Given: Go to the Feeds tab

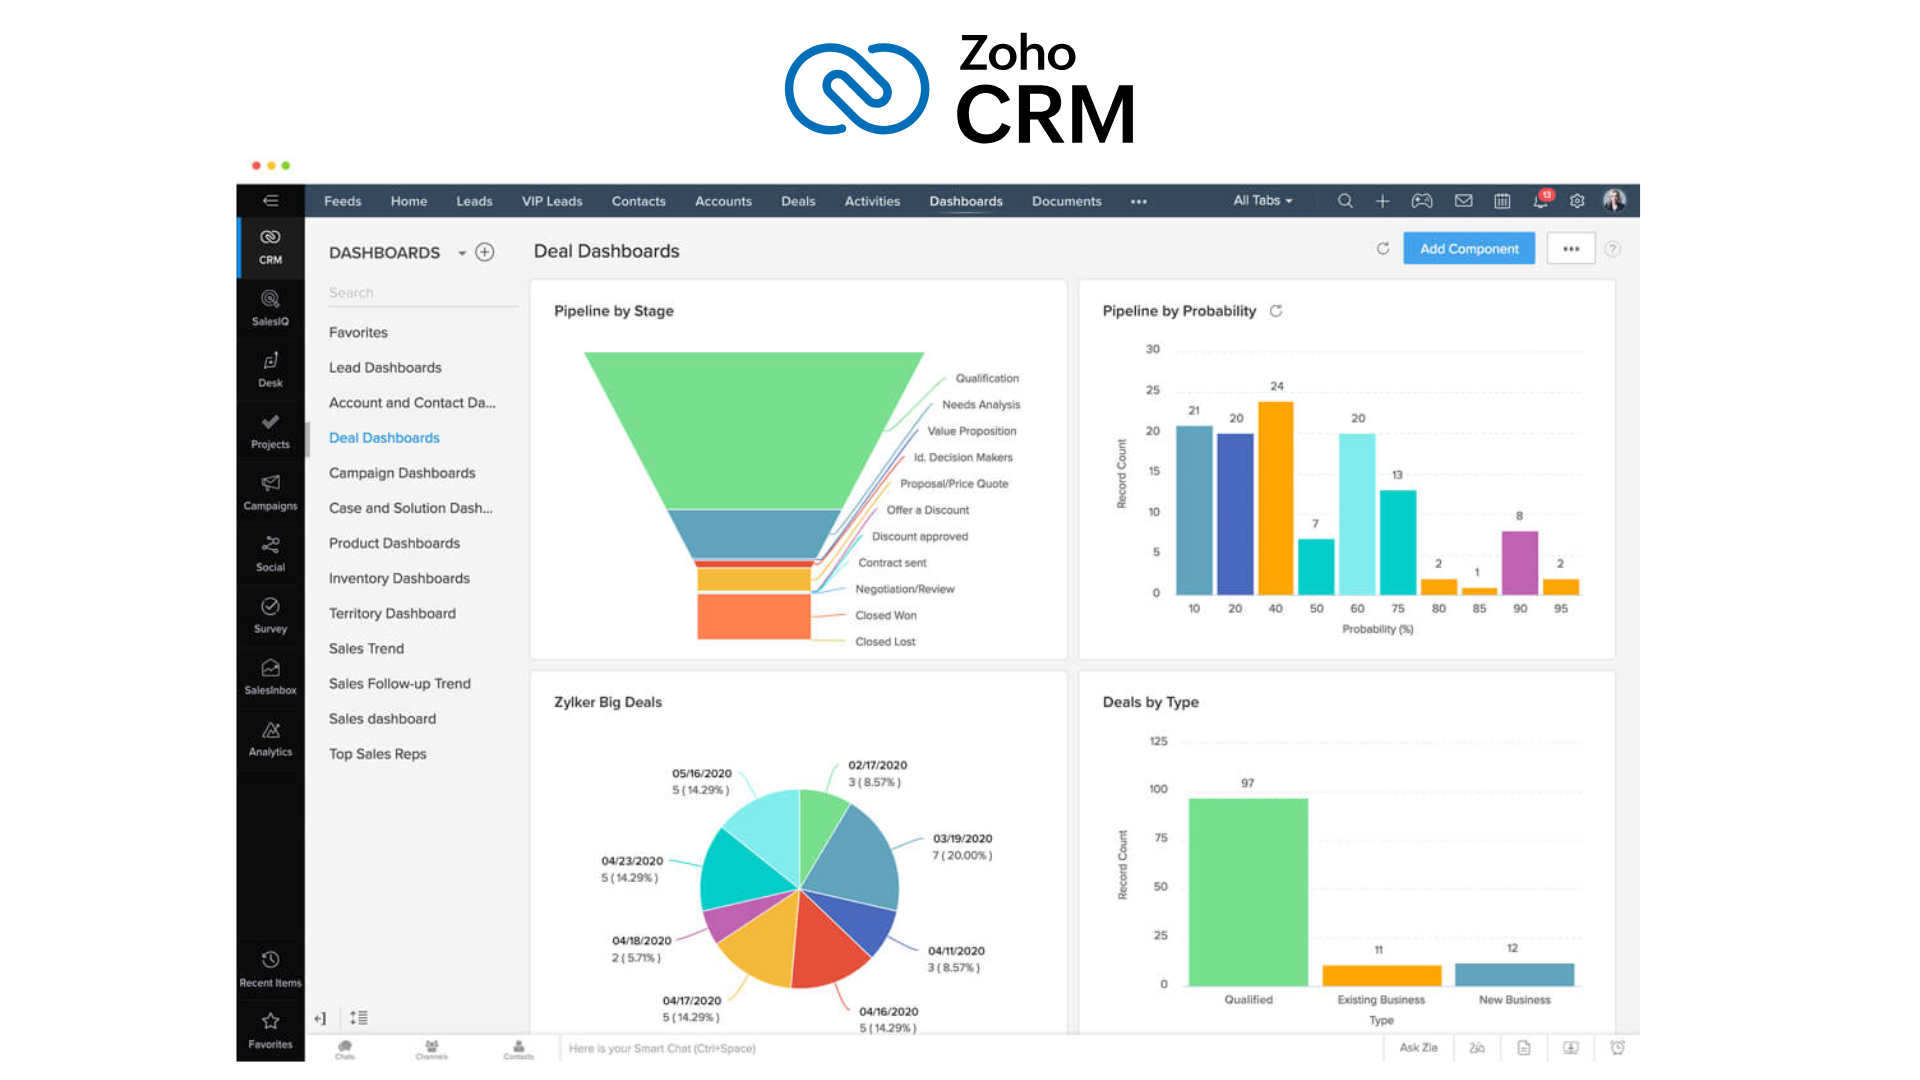Looking at the screenshot, I should pos(343,201).
